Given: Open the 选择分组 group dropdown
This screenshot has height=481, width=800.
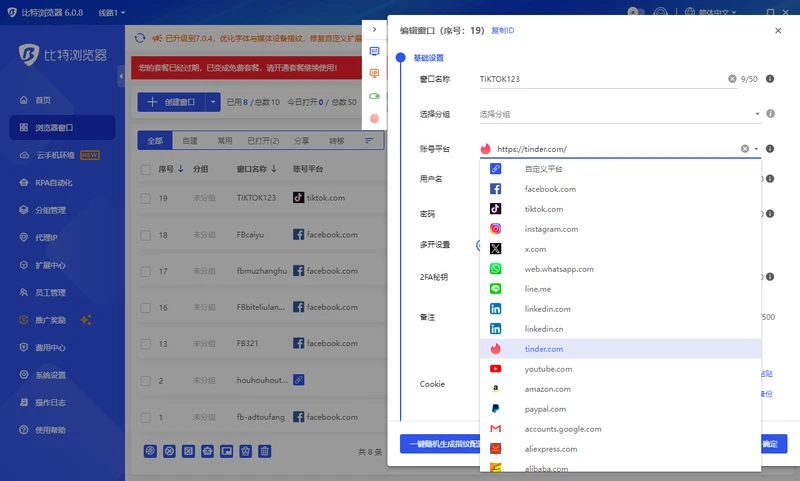Looking at the screenshot, I should [x=620, y=114].
